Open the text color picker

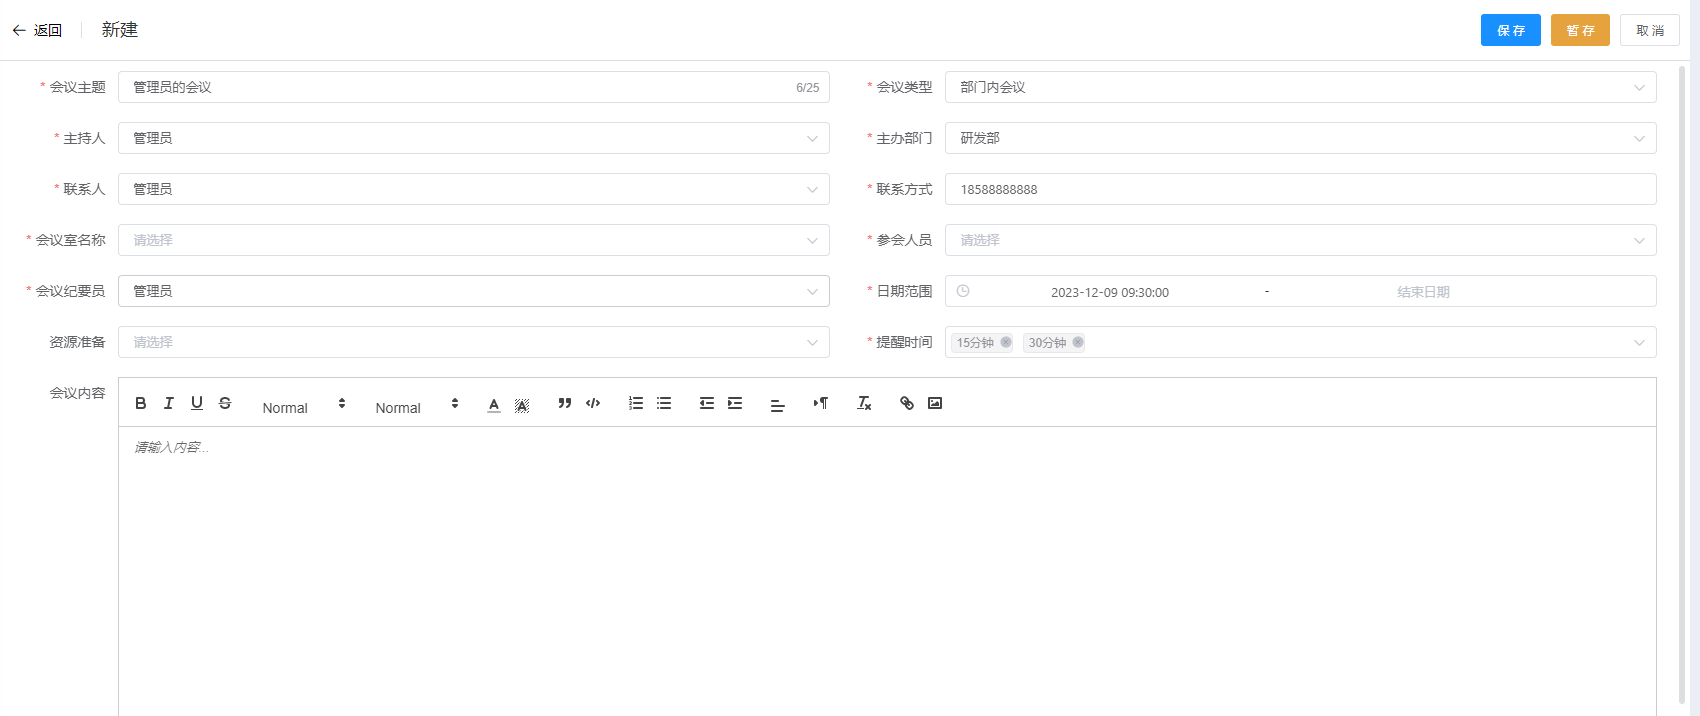[x=494, y=404]
